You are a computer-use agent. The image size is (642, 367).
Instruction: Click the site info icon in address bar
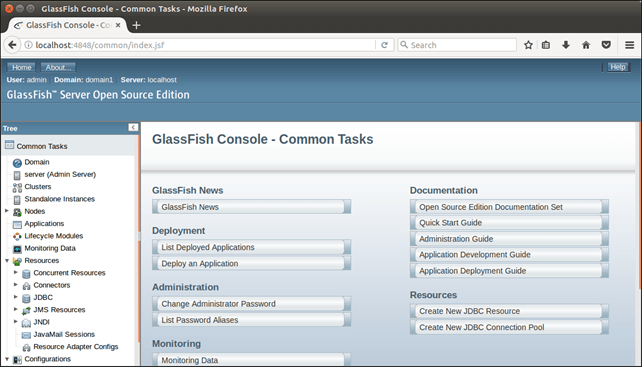28,45
